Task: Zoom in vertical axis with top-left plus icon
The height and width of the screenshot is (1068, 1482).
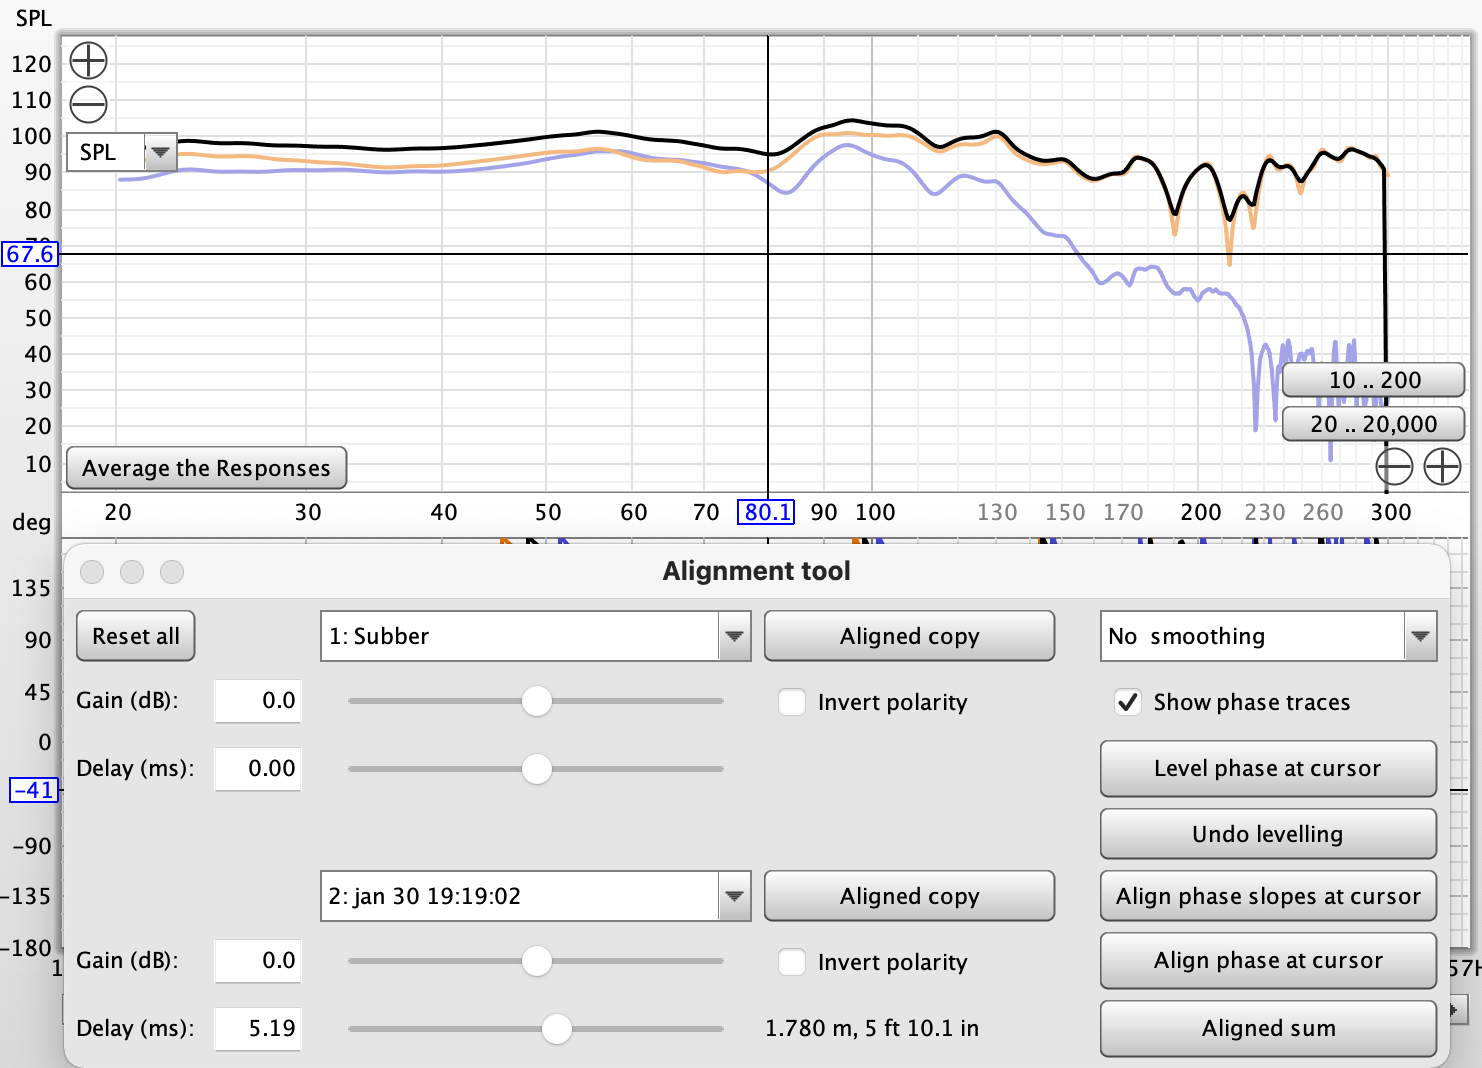Action: tap(88, 61)
